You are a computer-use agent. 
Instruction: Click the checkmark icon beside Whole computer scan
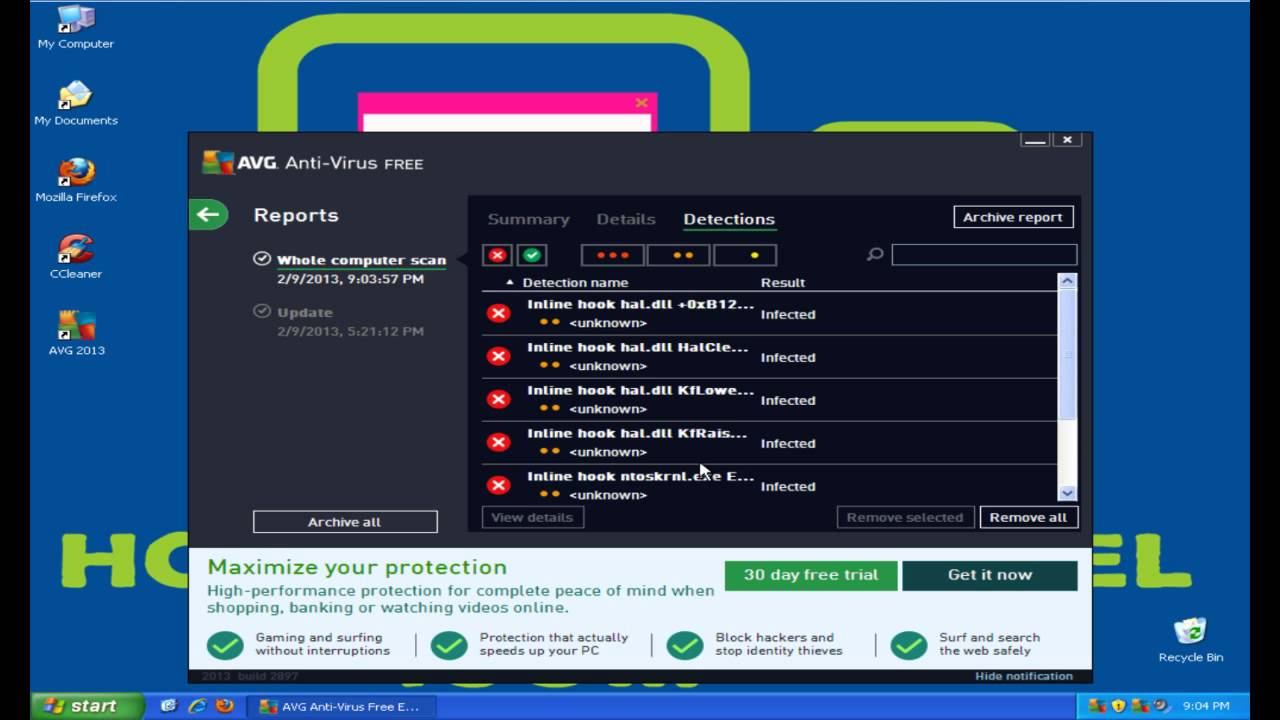pos(262,259)
